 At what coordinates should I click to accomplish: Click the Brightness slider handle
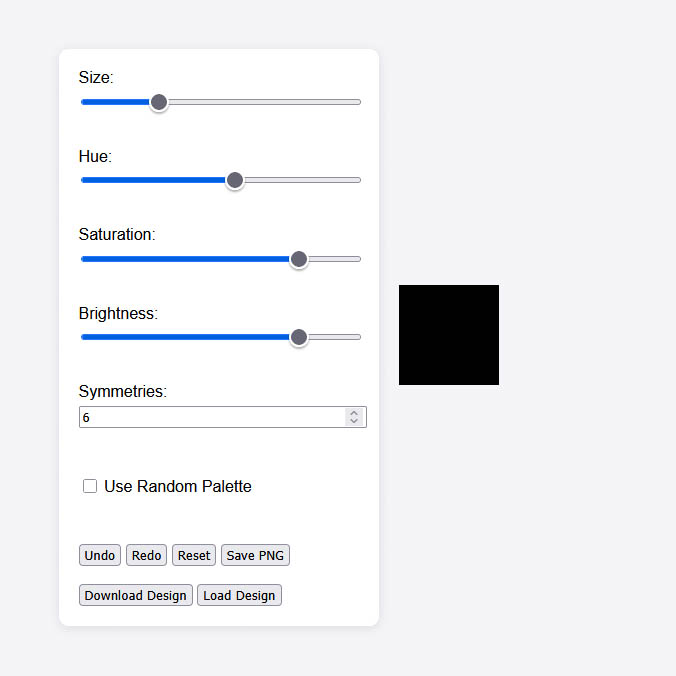click(299, 337)
